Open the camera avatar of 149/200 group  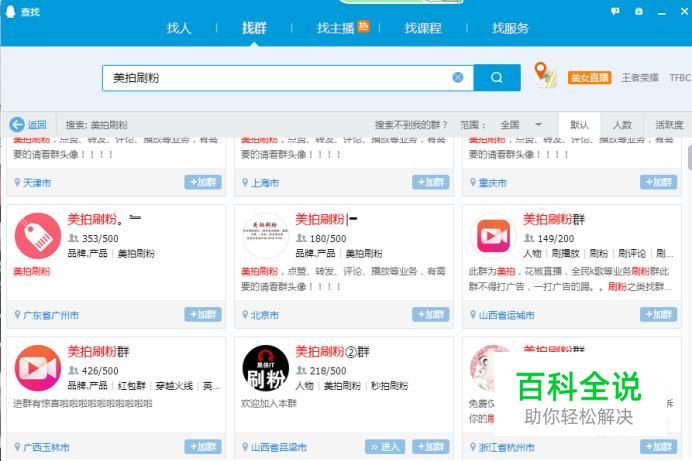click(x=493, y=236)
